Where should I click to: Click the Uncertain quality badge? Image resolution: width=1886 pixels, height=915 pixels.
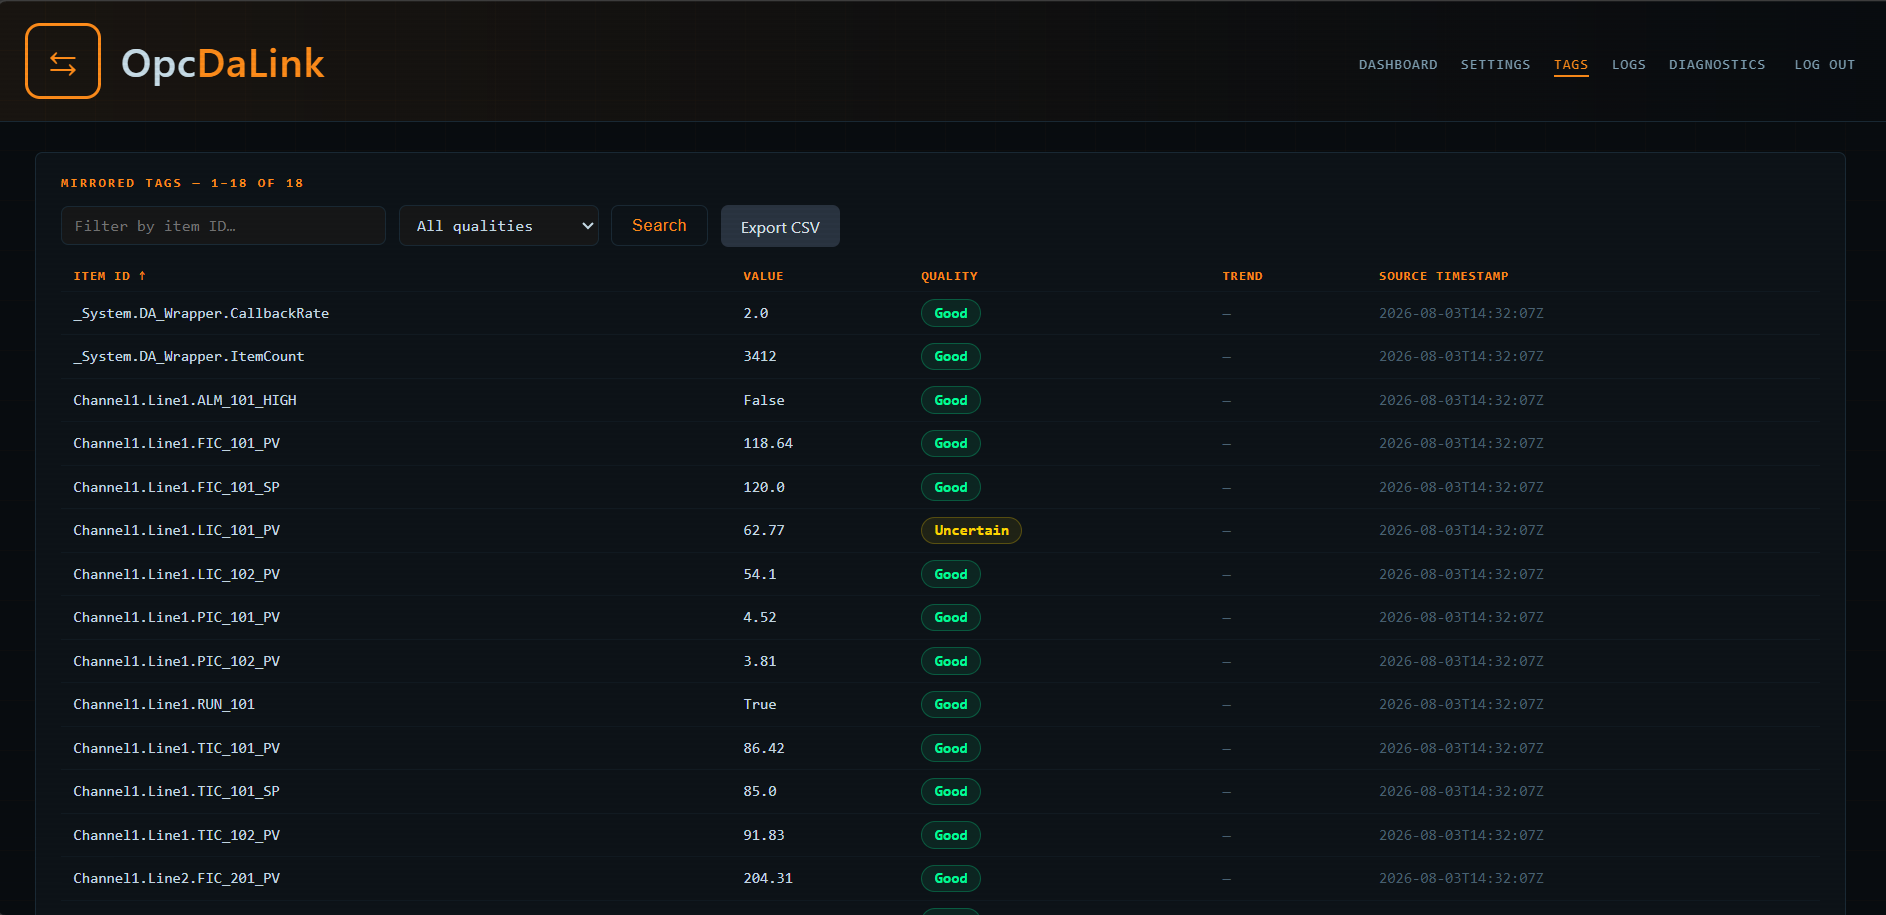[x=971, y=530]
